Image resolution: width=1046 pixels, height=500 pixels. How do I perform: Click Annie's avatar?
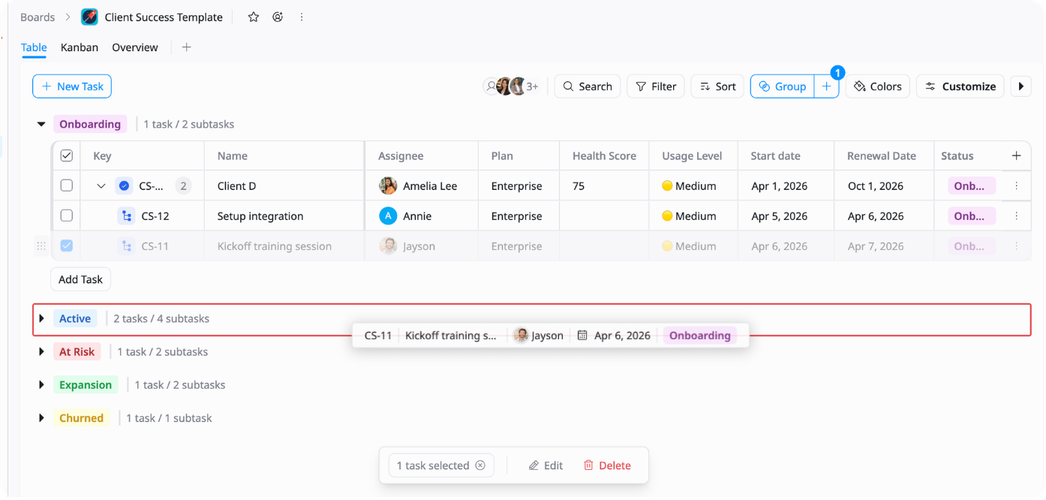point(388,216)
